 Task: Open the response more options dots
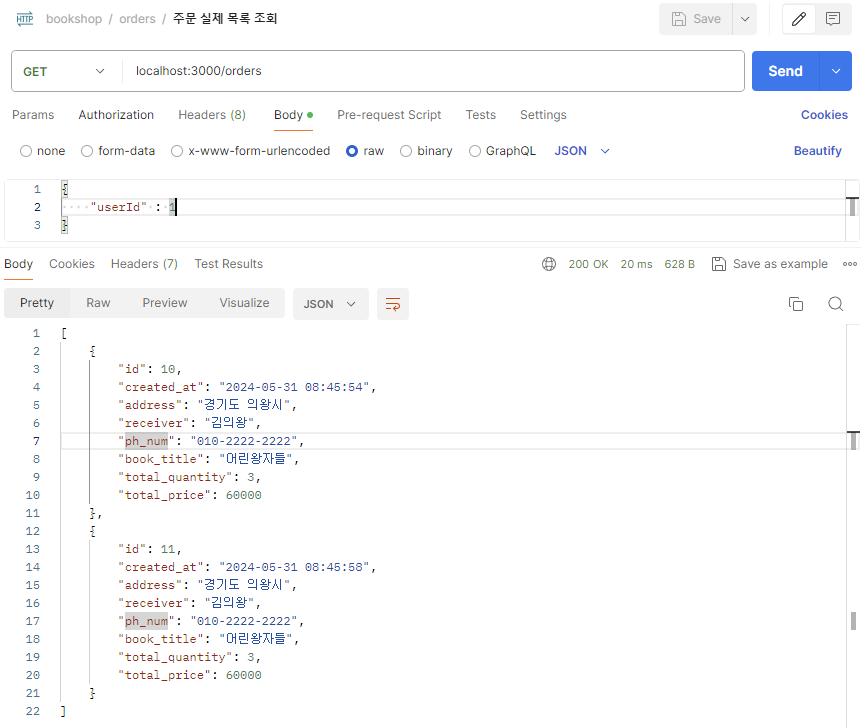[x=850, y=264]
